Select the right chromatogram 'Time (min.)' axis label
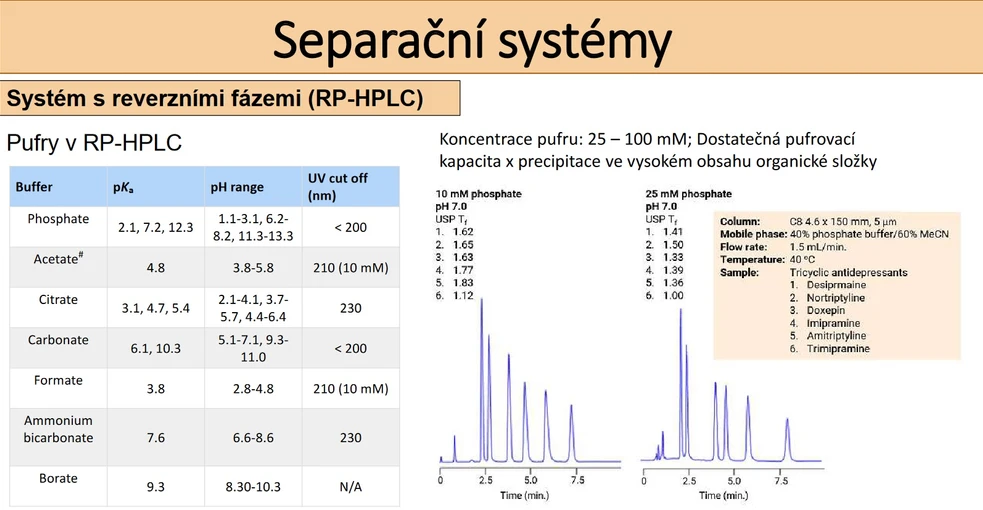The width and height of the screenshot is (983, 510). [723, 495]
